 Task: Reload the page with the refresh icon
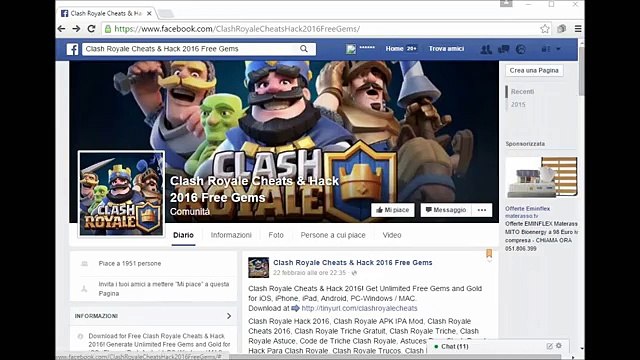[x=91, y=29]
